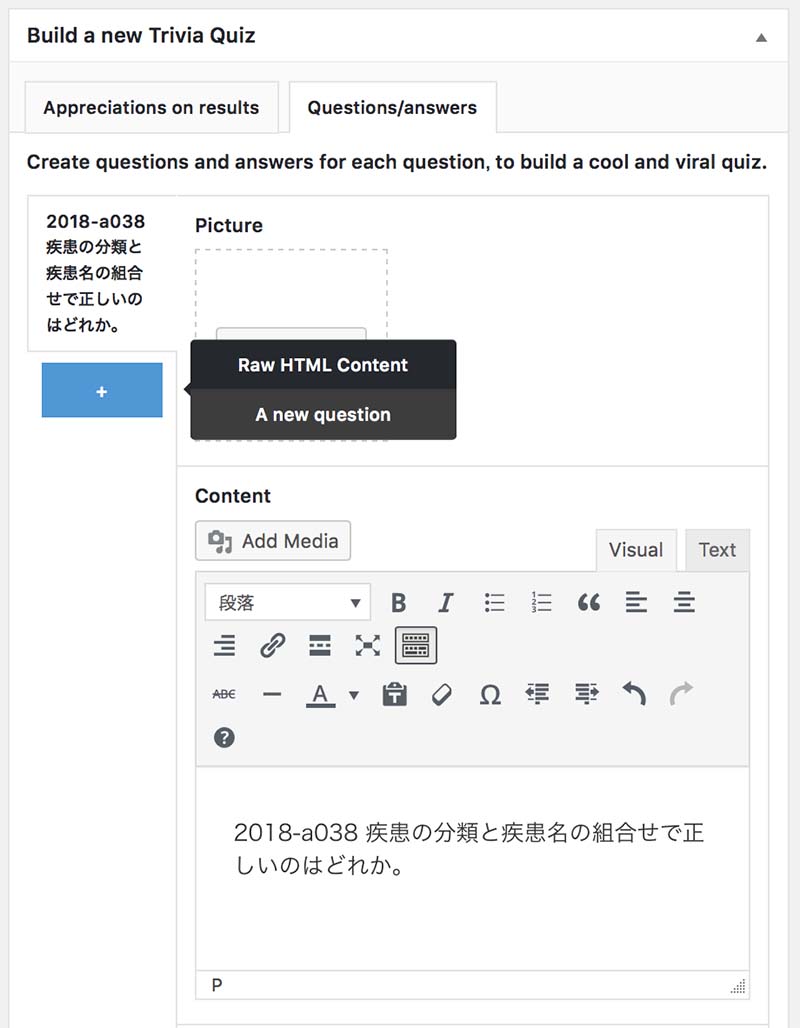Collapse the Build a new Trivia Quiz panel
This screenshot has height=1028, width=800.
tap(761, 37)
